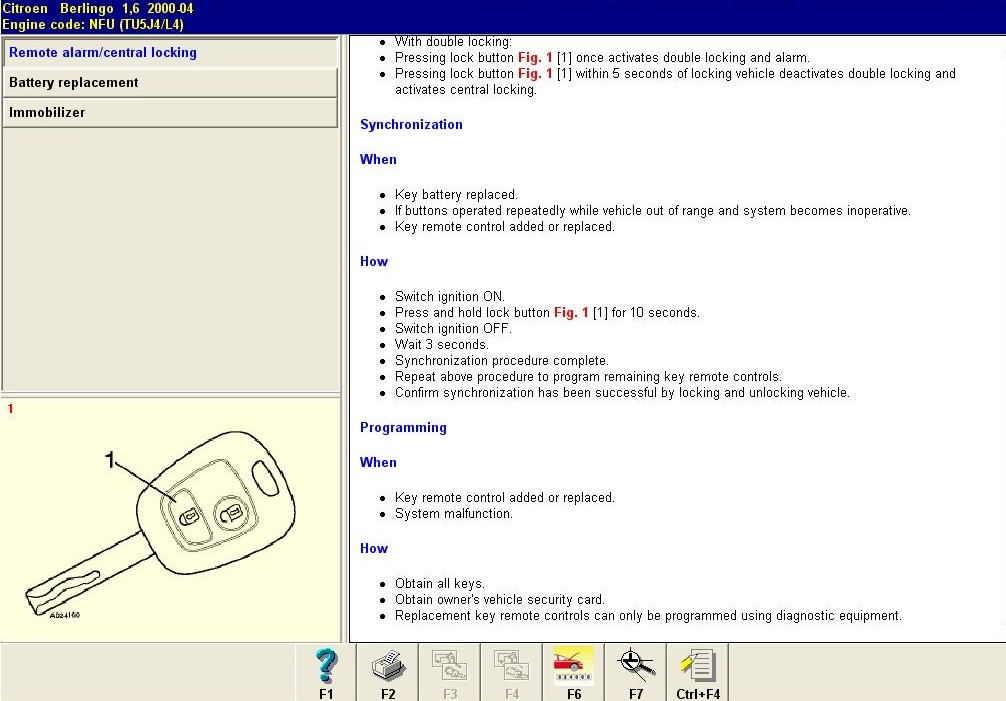The image size is (1006, 701).
Task: Click 'Citroen Berlingo 1,6 2000-04' title text
Action: 98,9
